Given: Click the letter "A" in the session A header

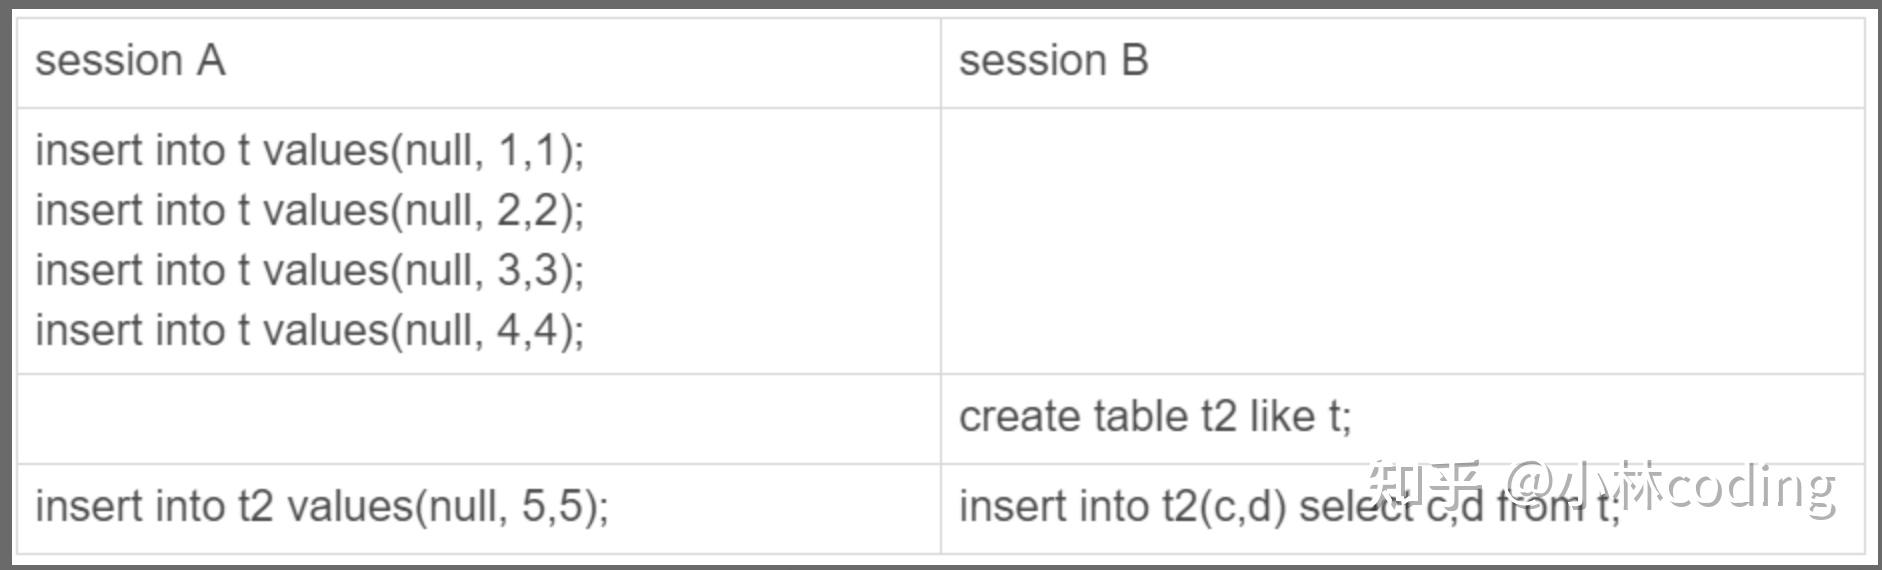Looking at the screenshot, I should pyautogui.click(x=210, y=61).
